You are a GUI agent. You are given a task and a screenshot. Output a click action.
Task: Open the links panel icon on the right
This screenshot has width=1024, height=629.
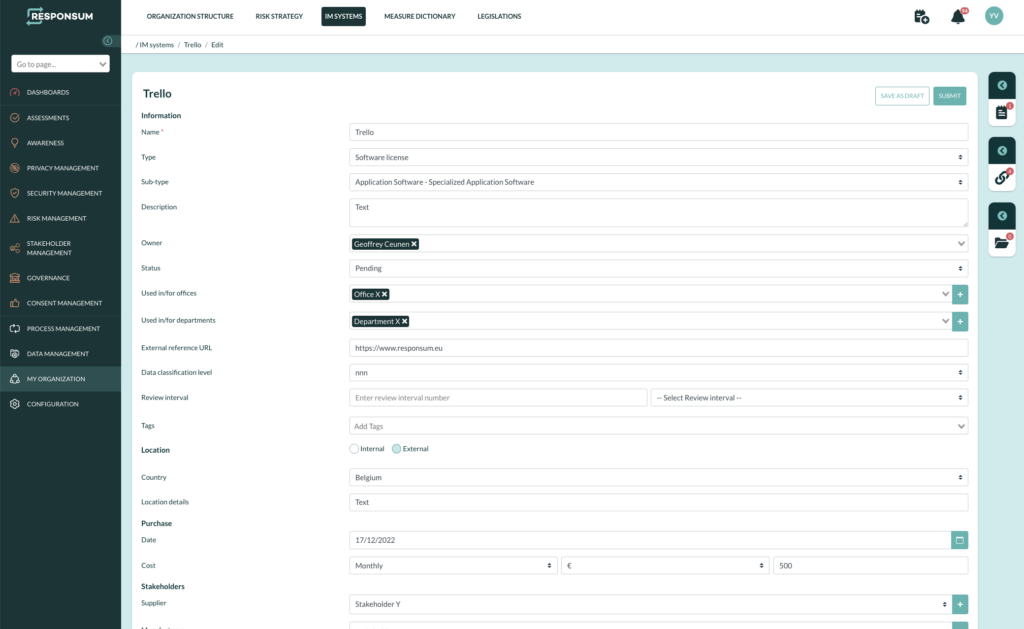[x=1002, y=177]
